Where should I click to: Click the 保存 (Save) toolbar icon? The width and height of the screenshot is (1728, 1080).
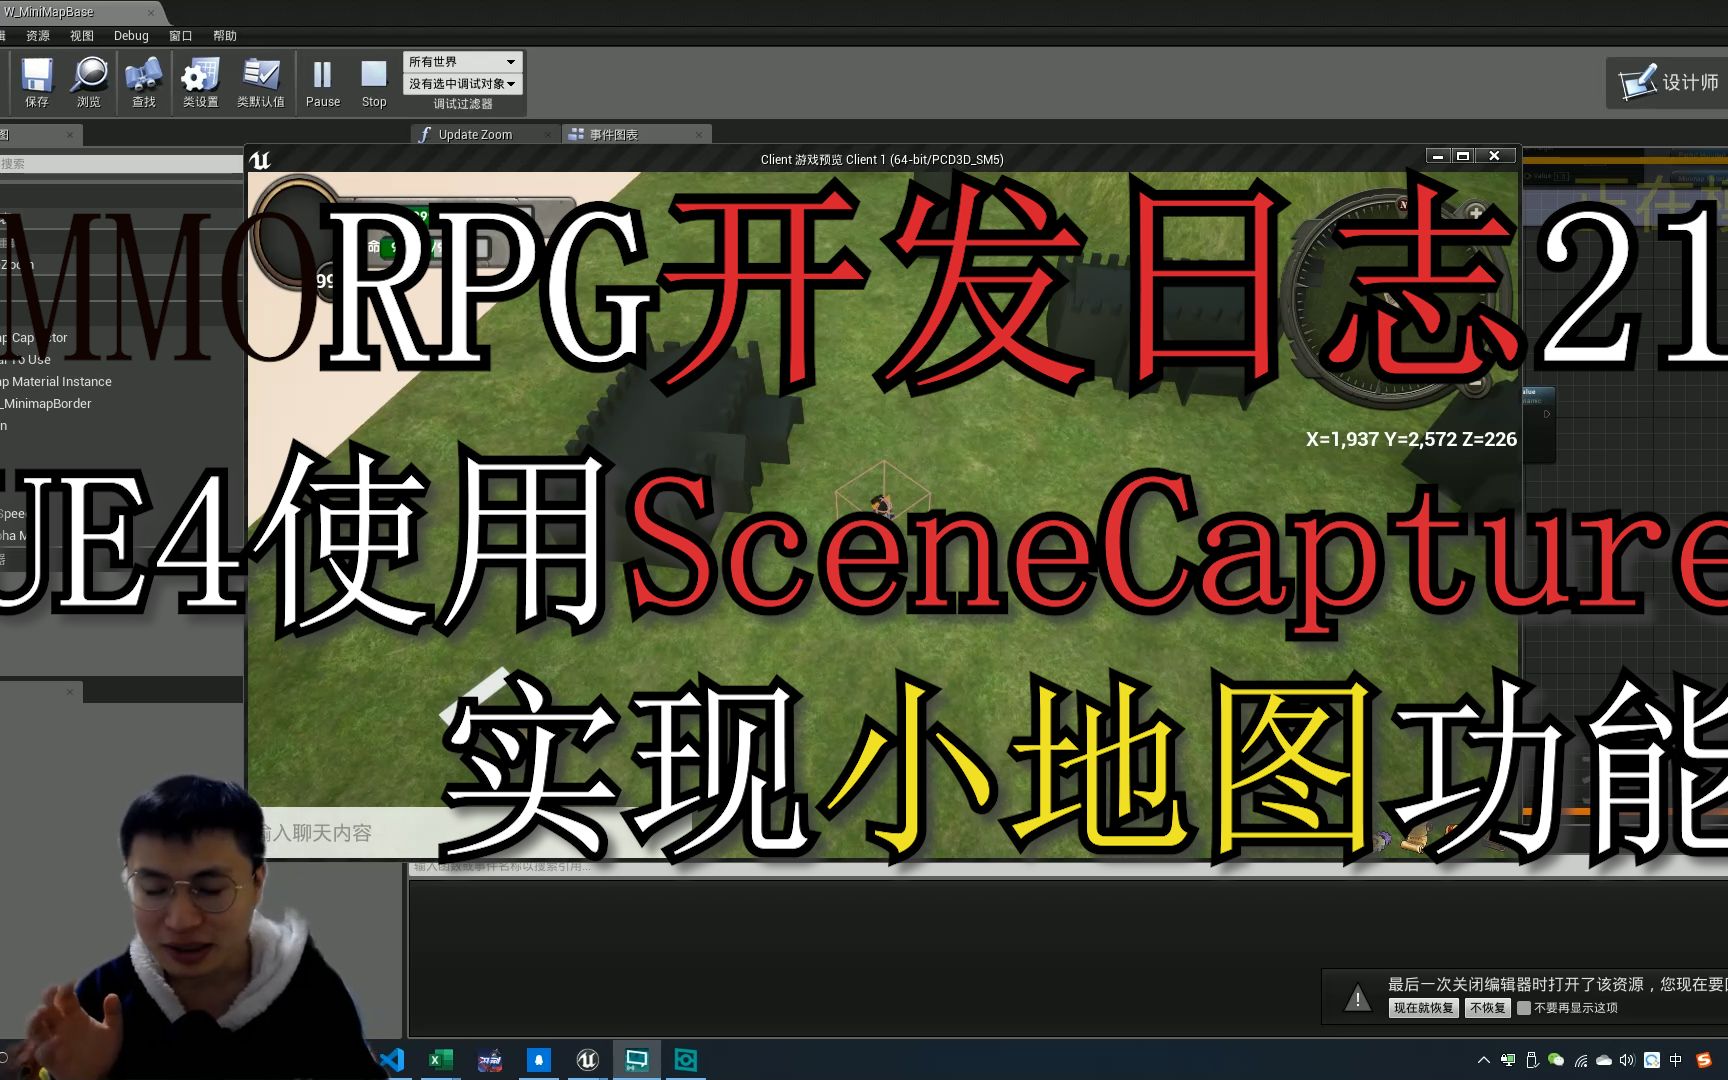click(35, 82)
